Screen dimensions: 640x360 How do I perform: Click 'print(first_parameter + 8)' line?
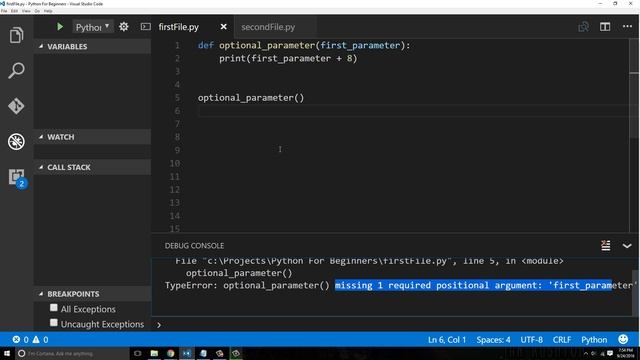point(288,58)
